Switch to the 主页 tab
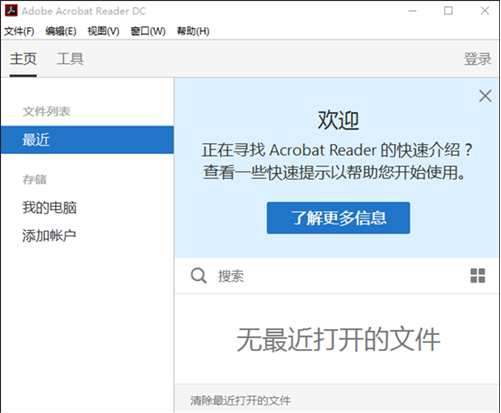The image size is (501, 413). 23,59
